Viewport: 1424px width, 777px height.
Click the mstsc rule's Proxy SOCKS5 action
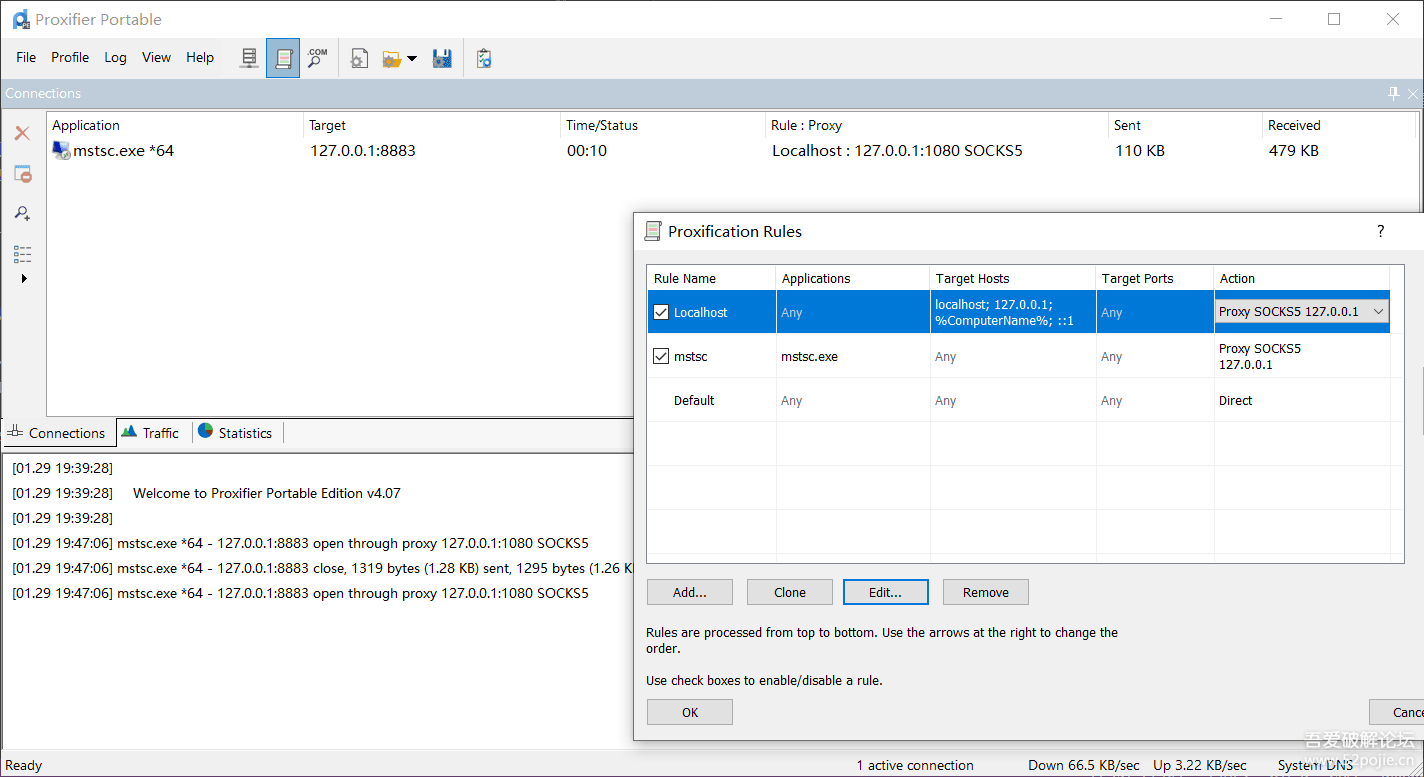(x=1260, y=356)
